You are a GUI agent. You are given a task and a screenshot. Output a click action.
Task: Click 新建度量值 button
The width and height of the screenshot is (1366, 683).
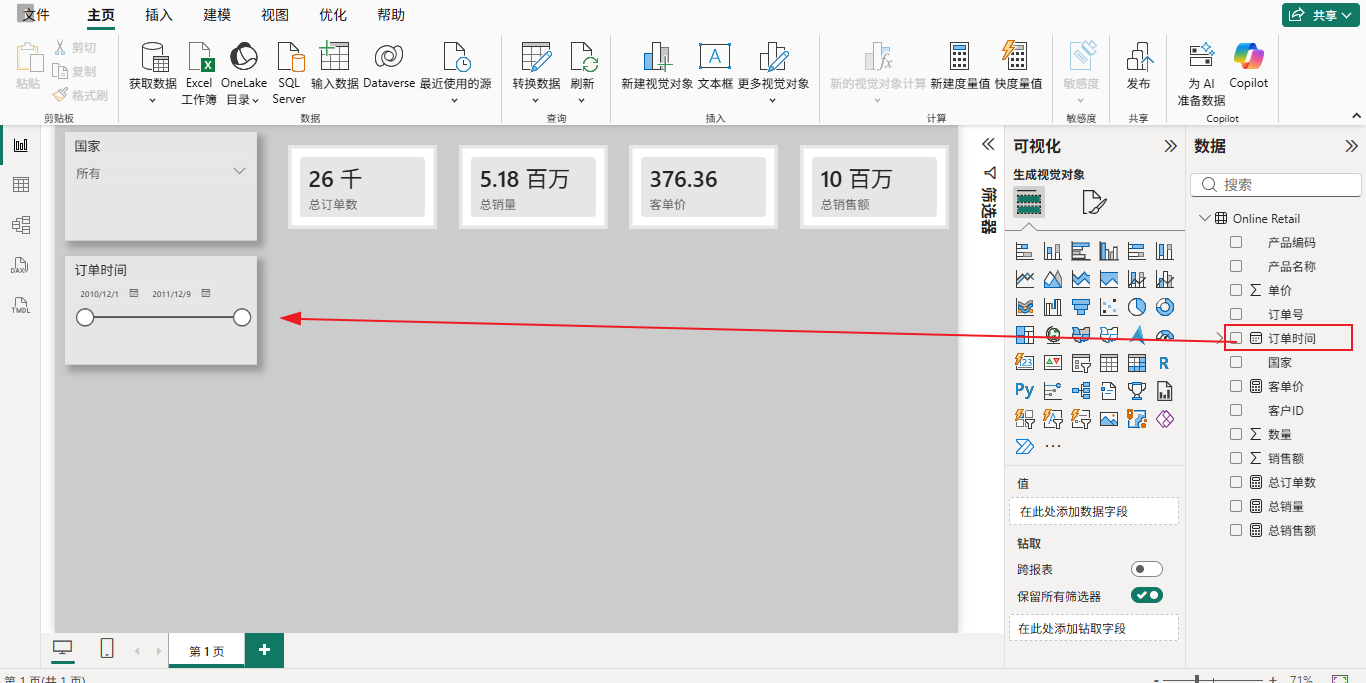pyautogui.click(x=960, y=66)
